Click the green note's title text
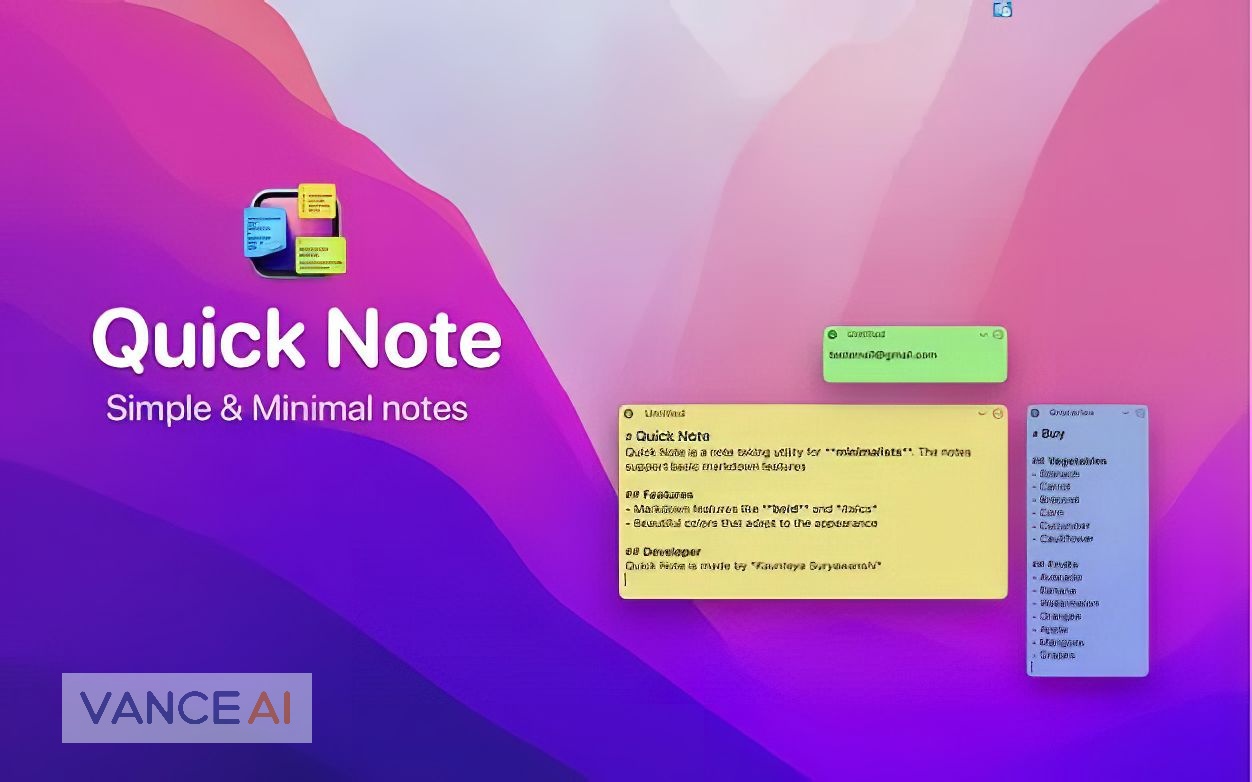Image resolution: width=1252 pixels, height=782 pixels. tap(866, 334)
